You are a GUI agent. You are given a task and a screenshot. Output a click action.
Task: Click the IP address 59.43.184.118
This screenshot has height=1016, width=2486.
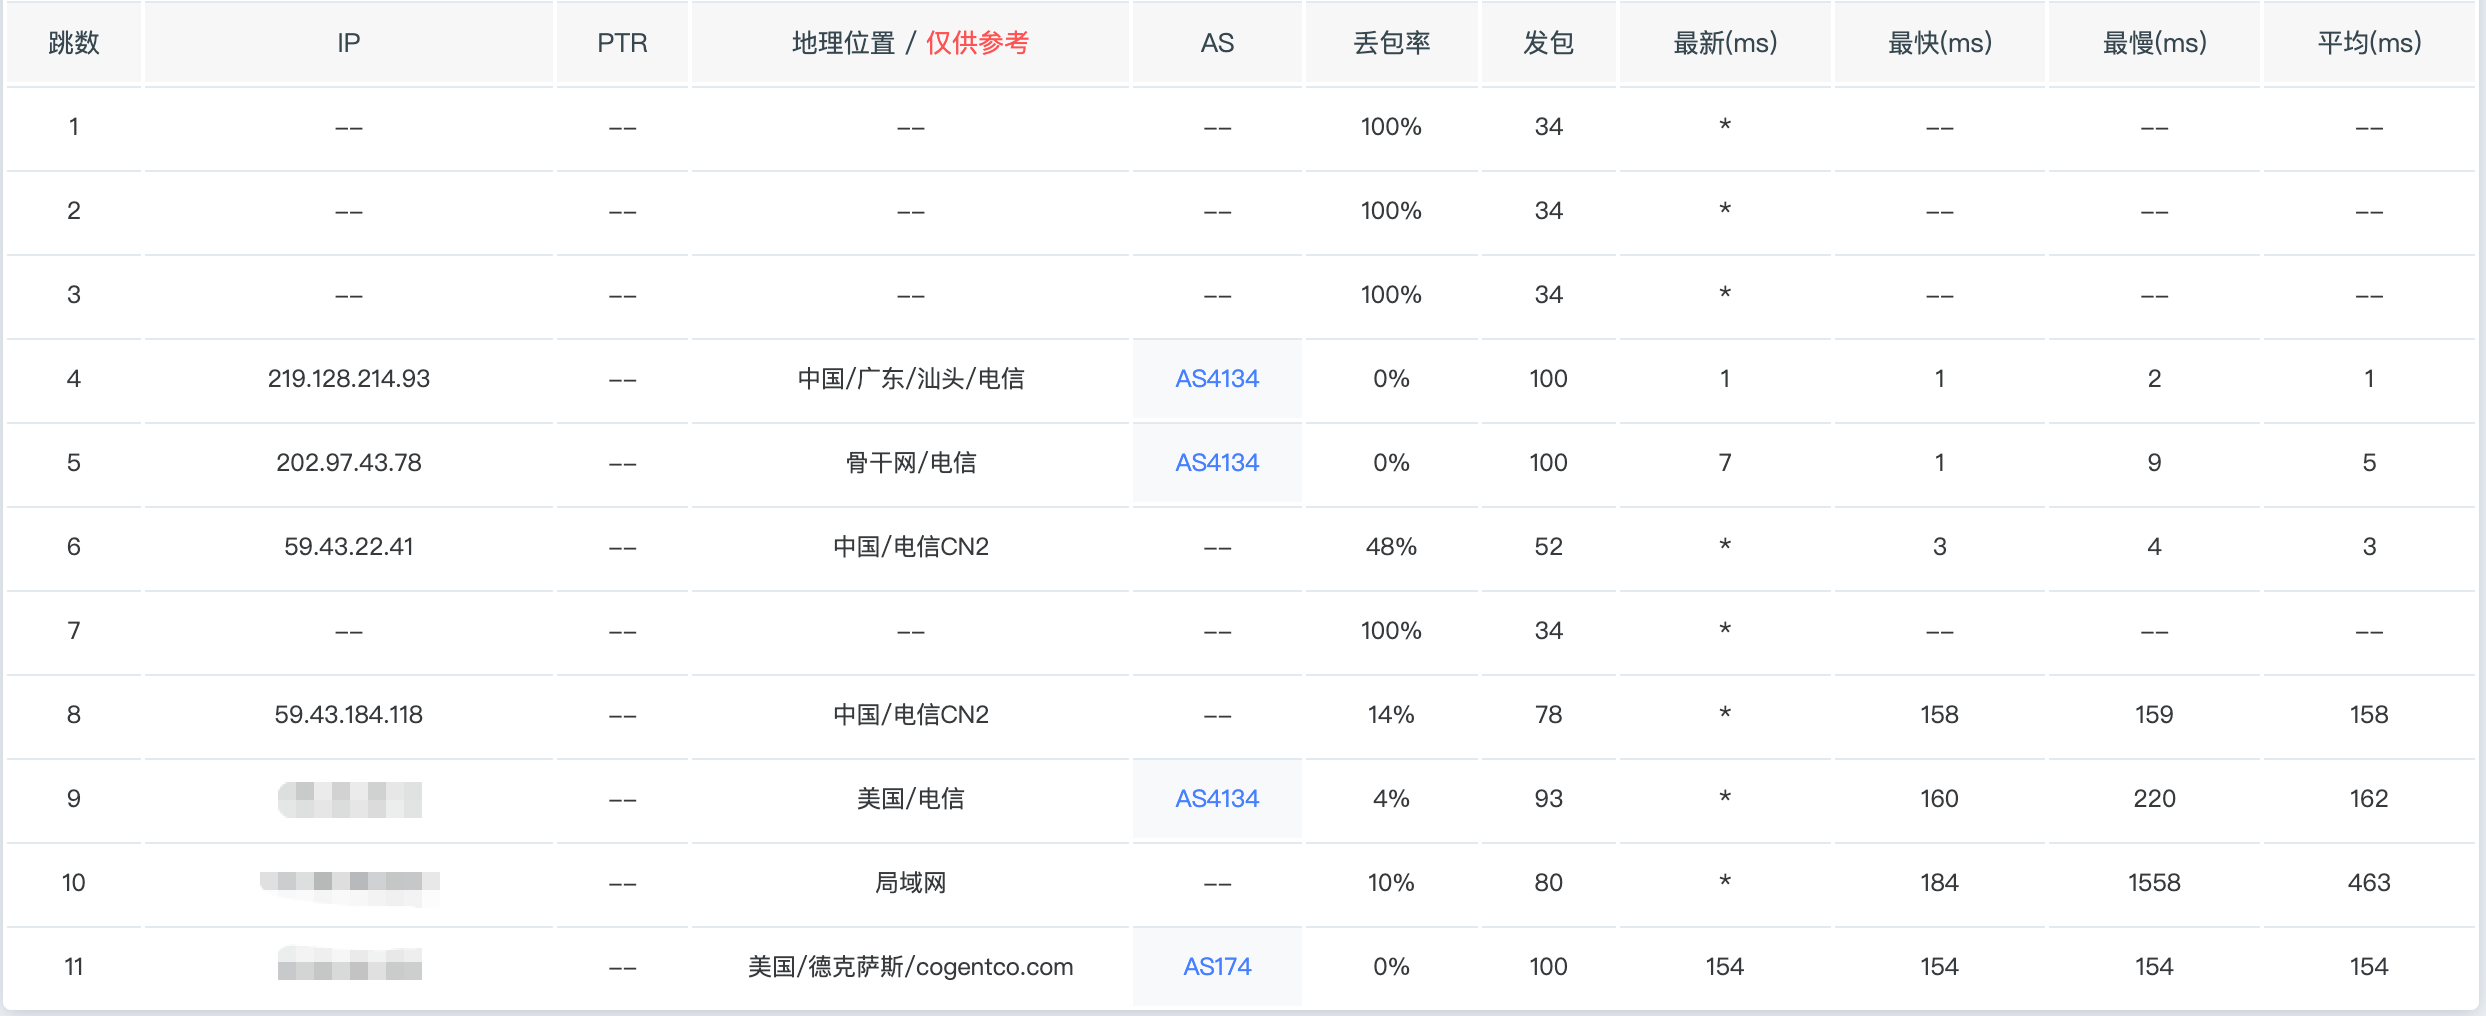click(348, 715)
